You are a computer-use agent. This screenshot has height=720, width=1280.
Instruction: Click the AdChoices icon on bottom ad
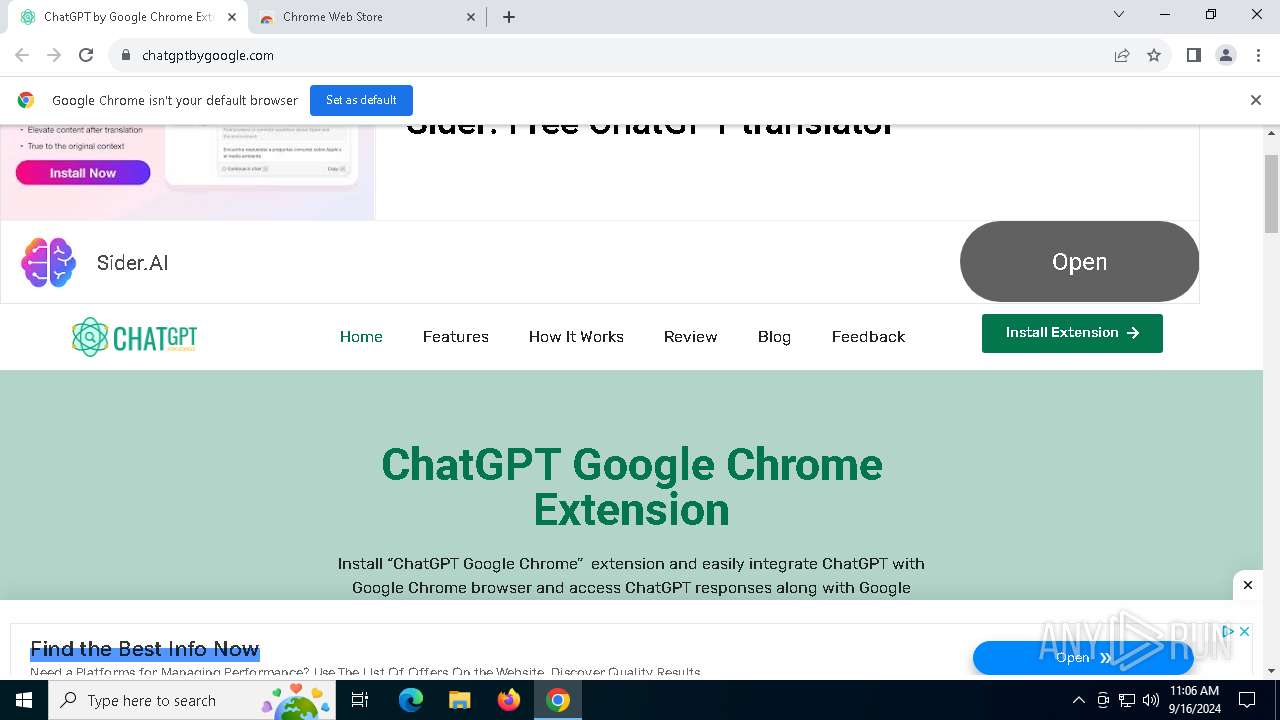point(1229,631)
